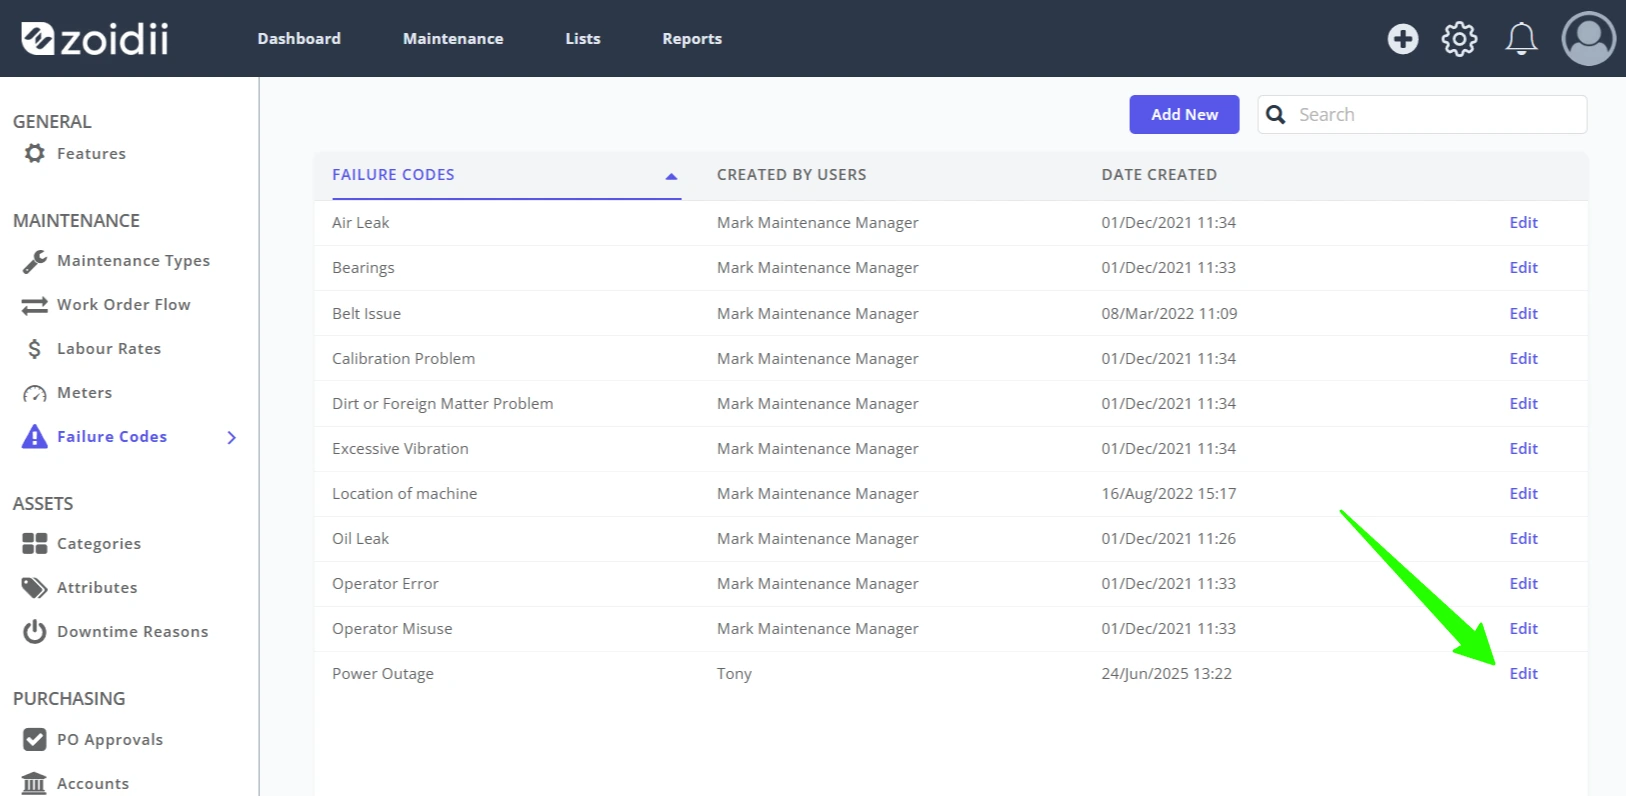Open the plus quick-add icon
1626x796 pixels.
(x=1403, y=39)
